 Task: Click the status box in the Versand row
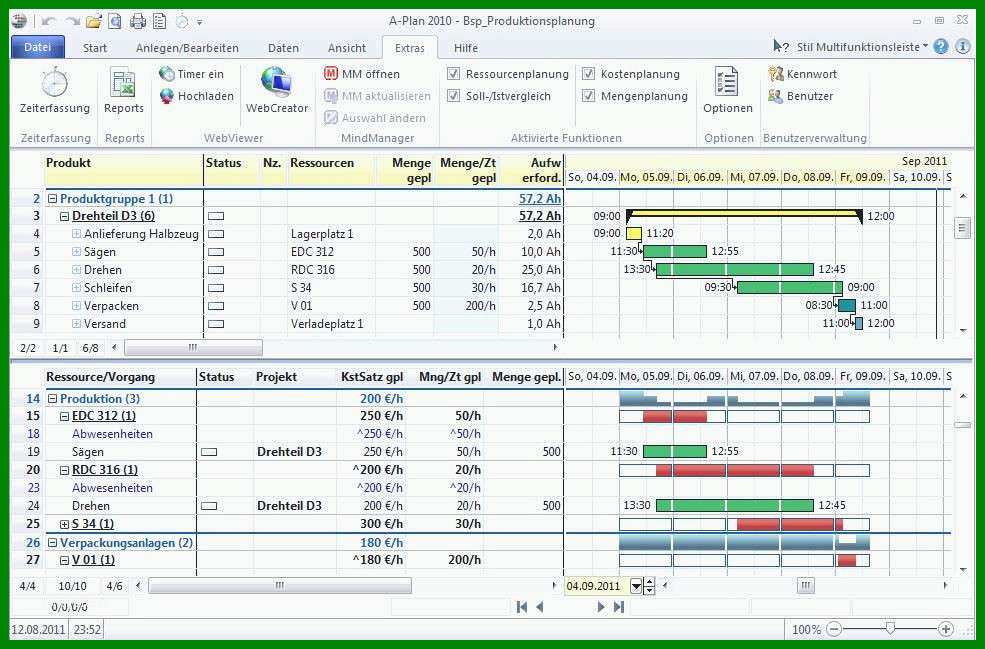tap(215, 324)
